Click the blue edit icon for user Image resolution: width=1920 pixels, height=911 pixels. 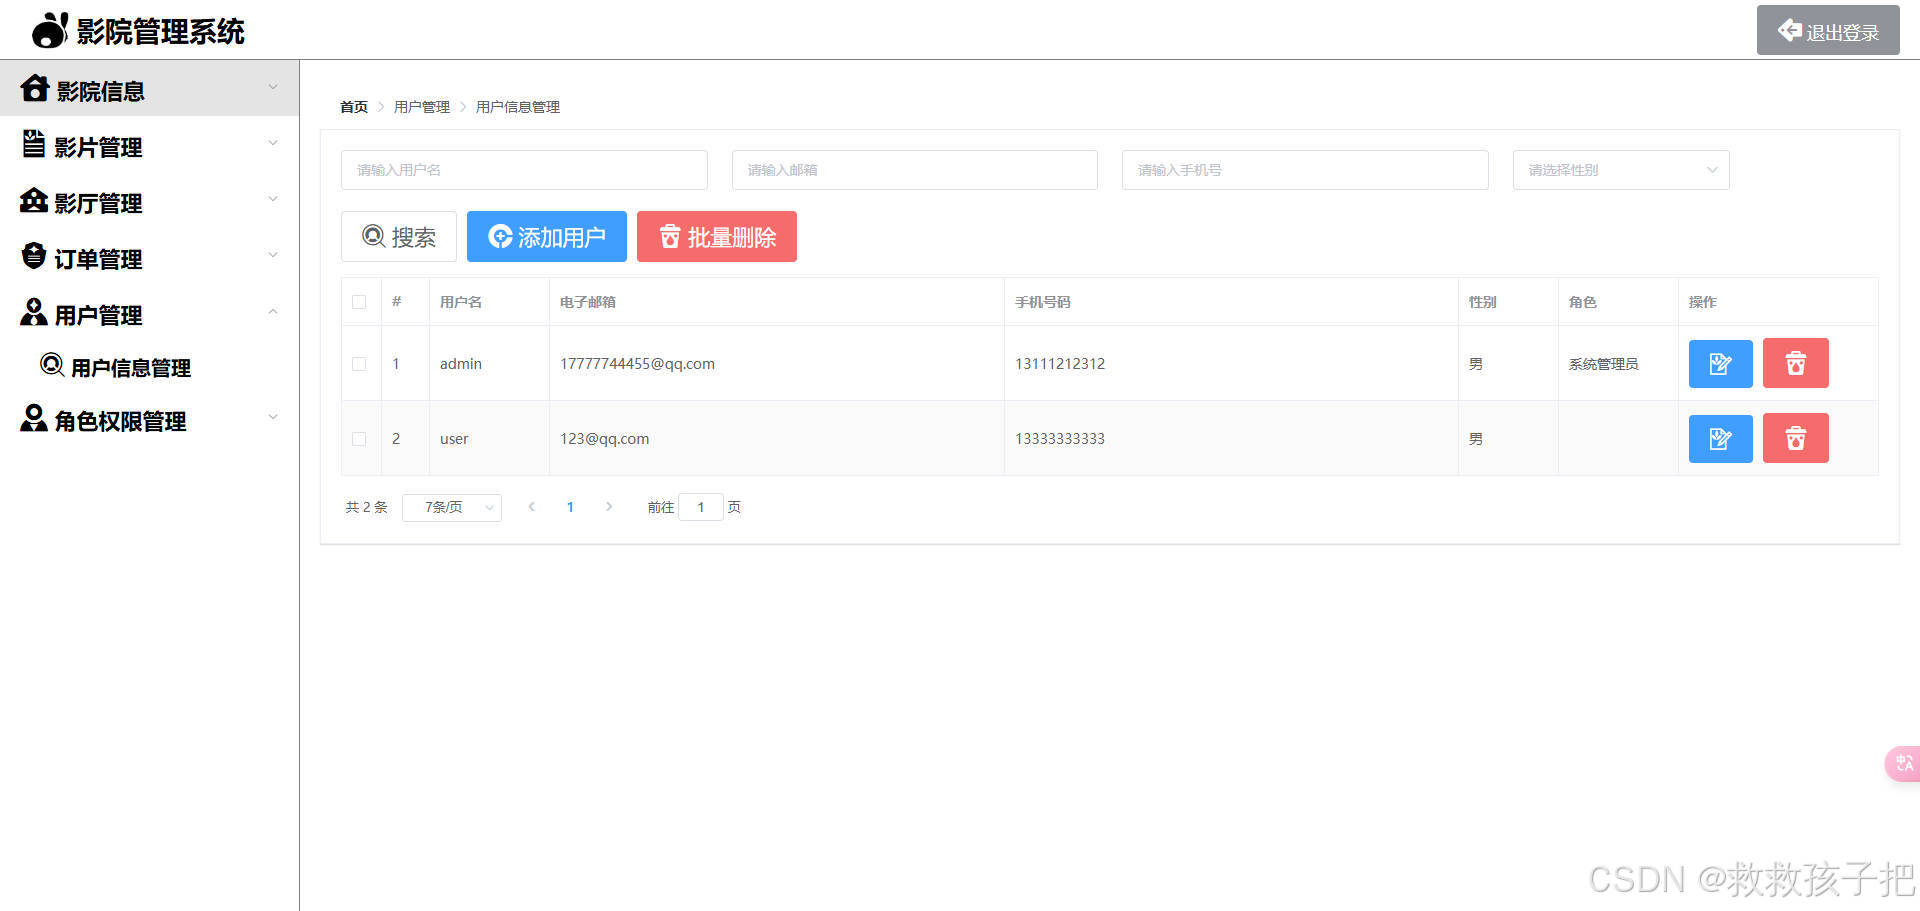coord(1720,438)
